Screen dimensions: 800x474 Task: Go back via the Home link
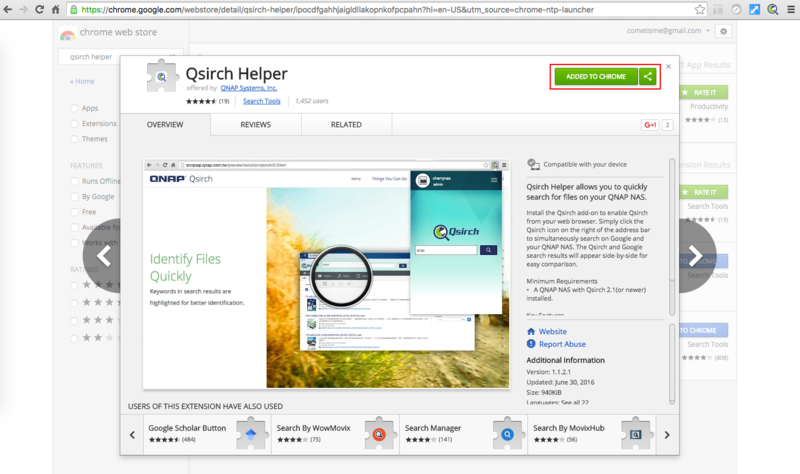click(x=82, y=81)
